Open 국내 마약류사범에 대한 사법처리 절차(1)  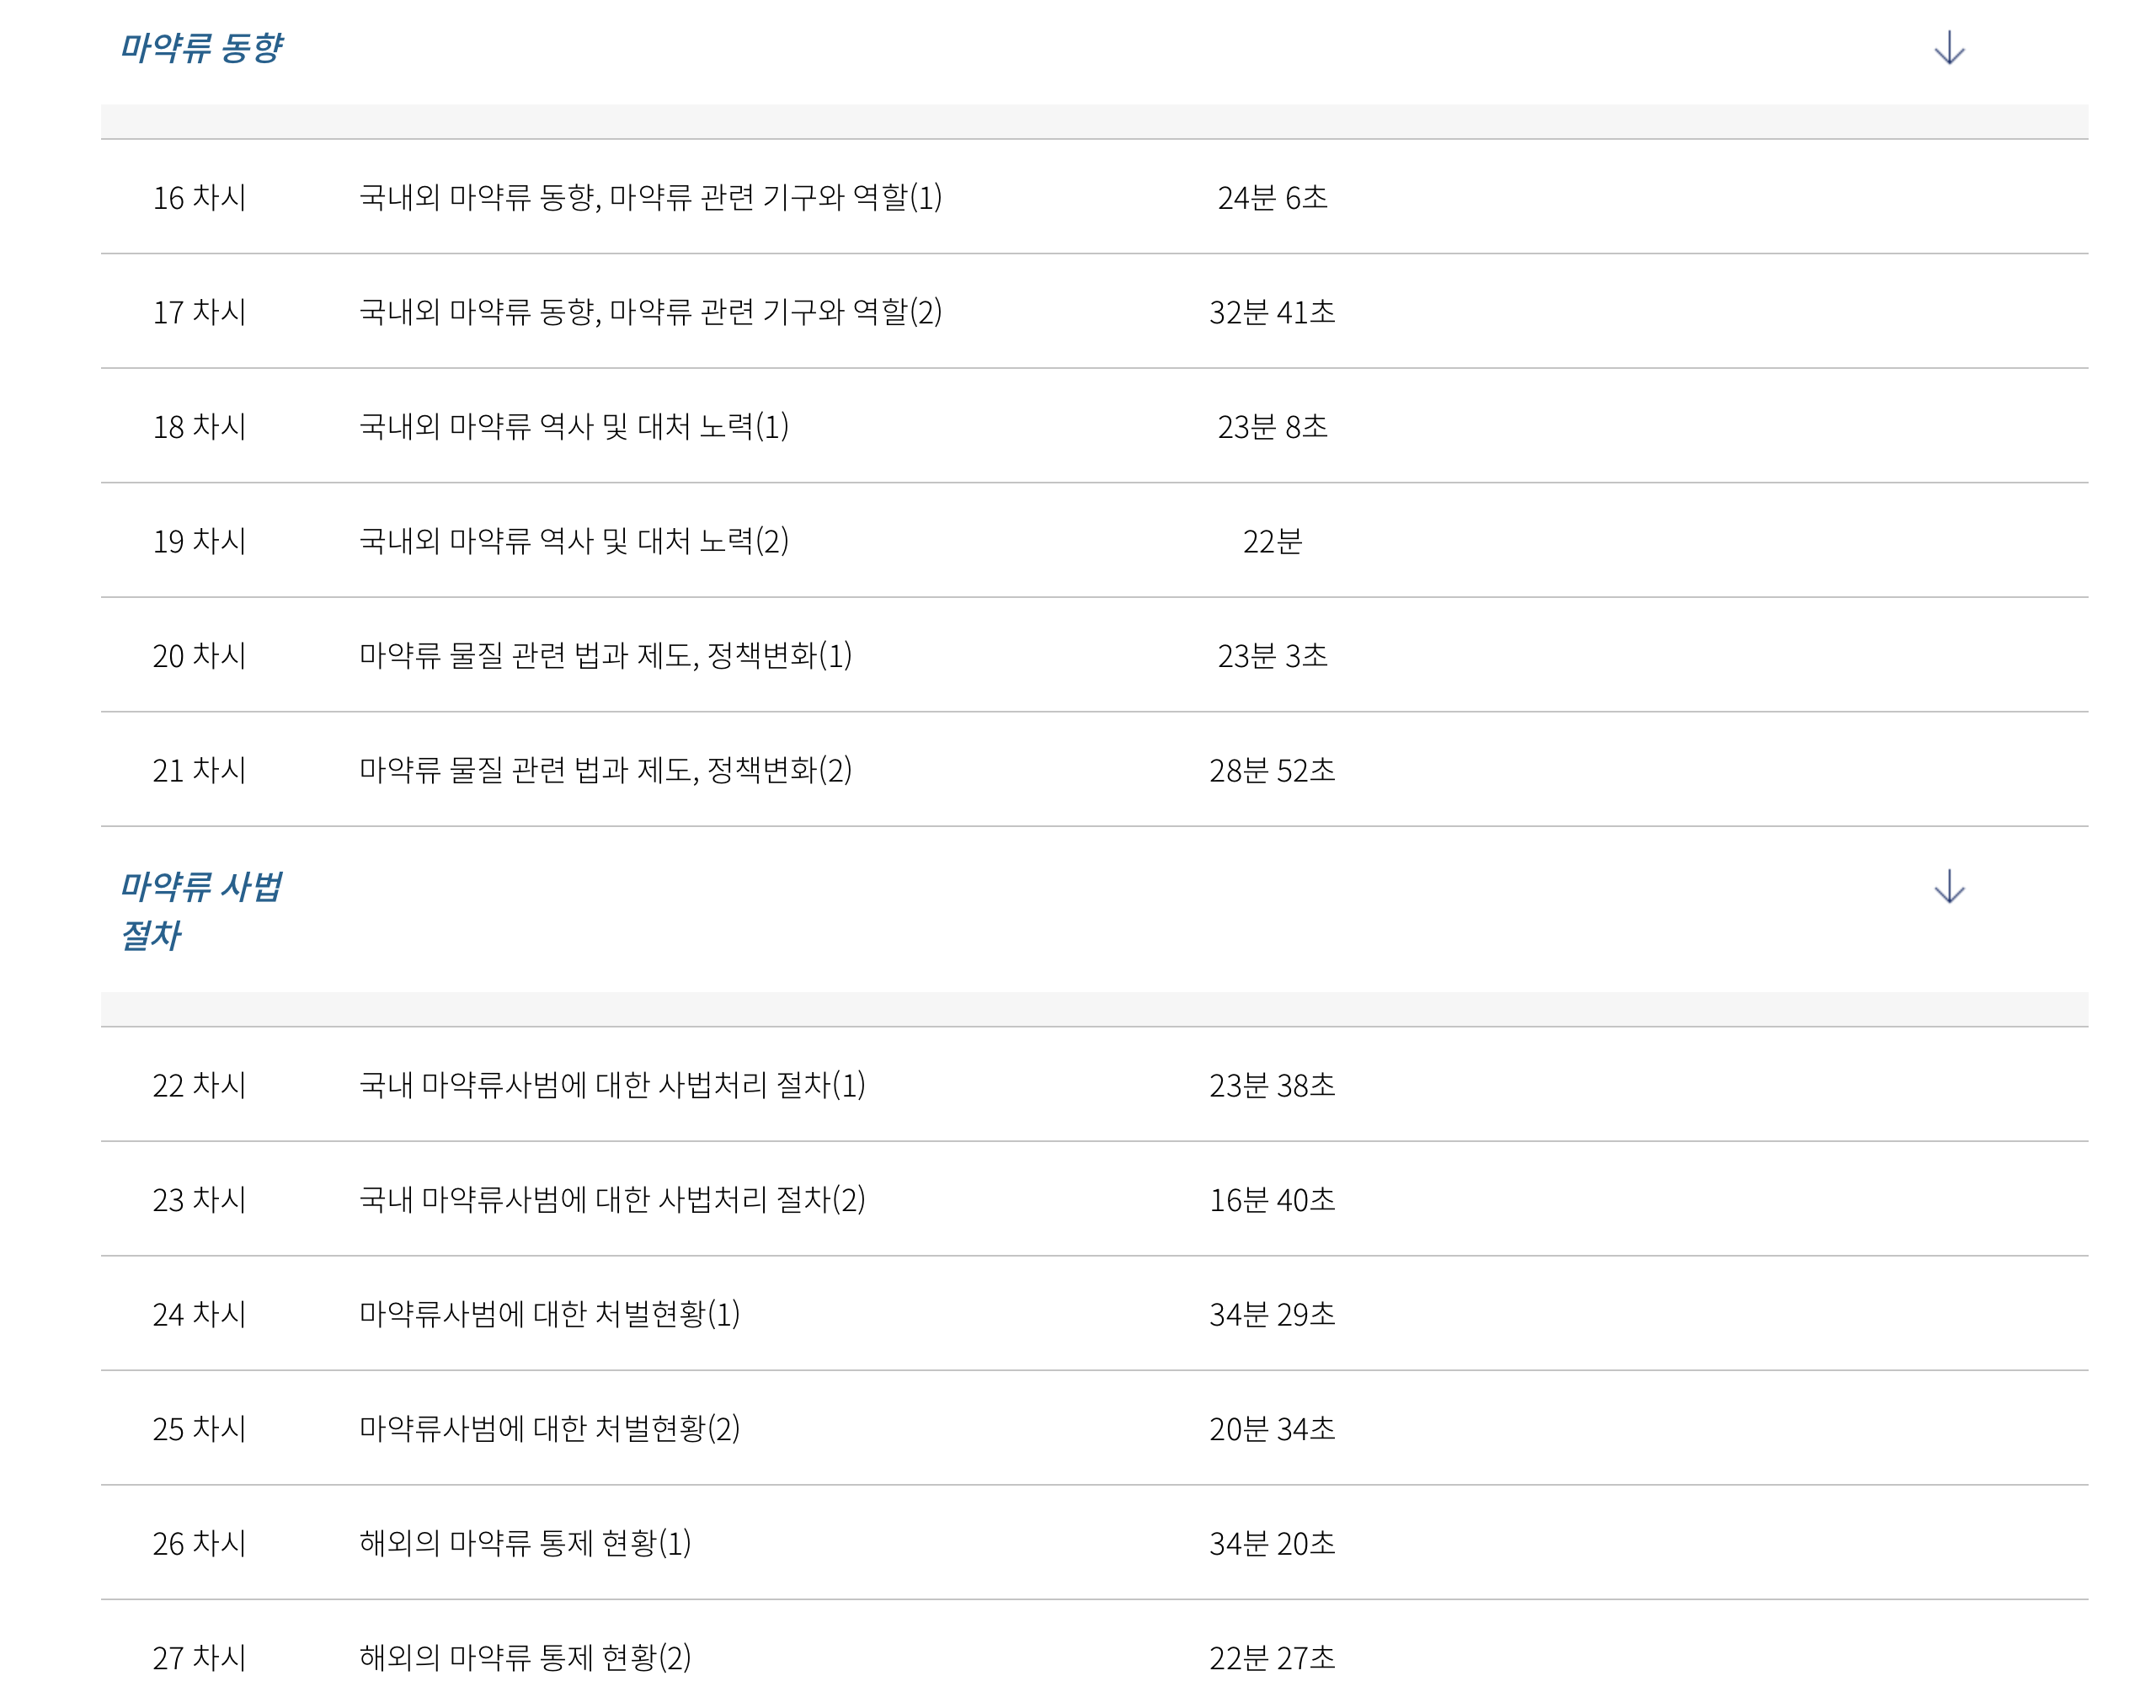coord(612,1085)
